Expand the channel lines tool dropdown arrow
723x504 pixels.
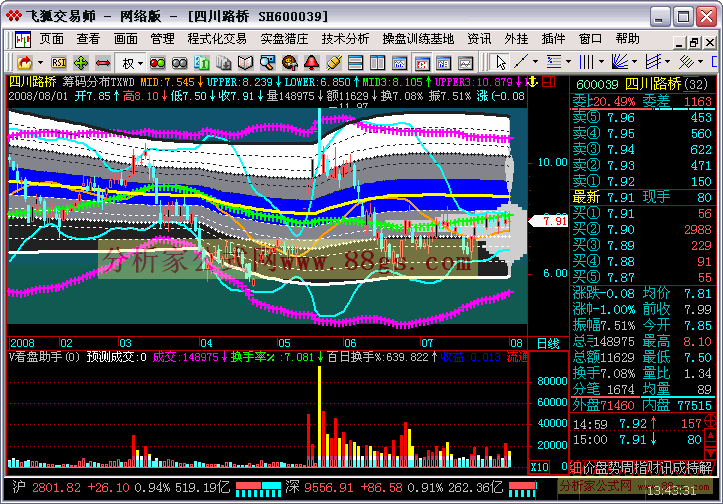click(x=668, y=61)
